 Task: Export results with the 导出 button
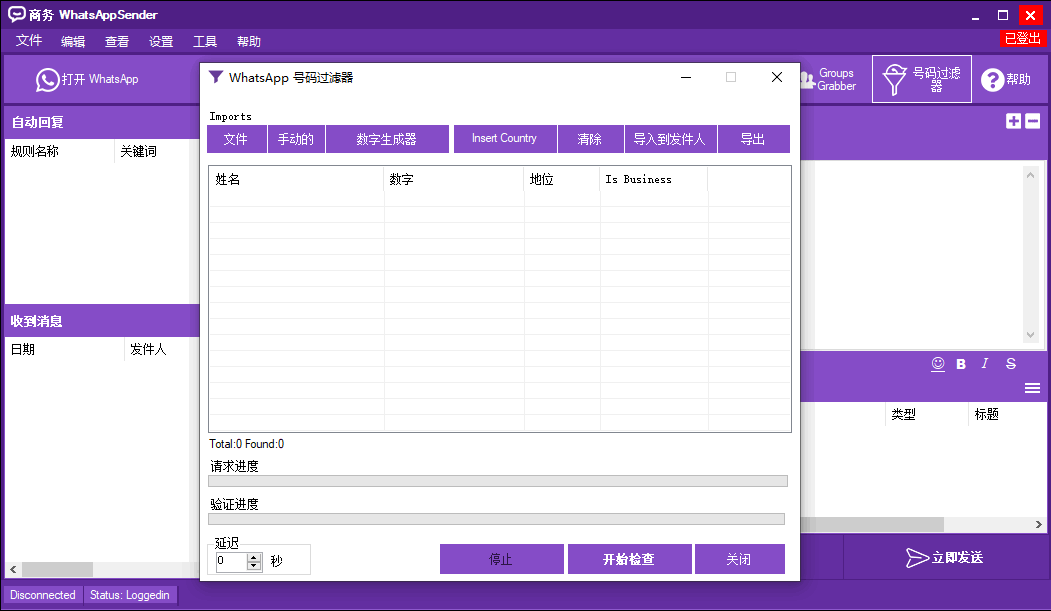click(753, 139)
